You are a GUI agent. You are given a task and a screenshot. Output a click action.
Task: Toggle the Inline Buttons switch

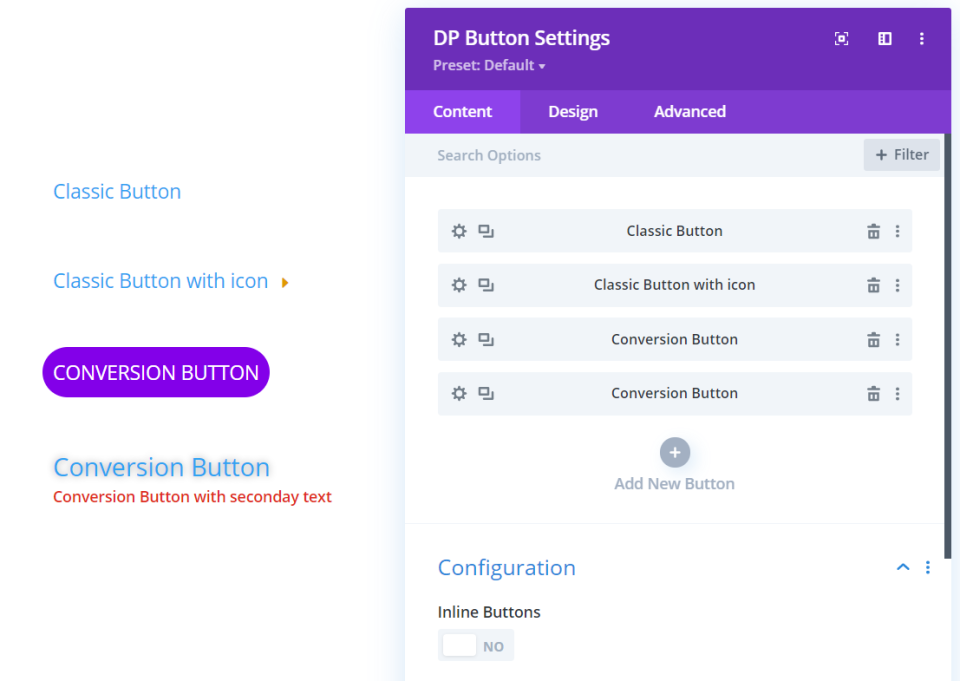476,646
